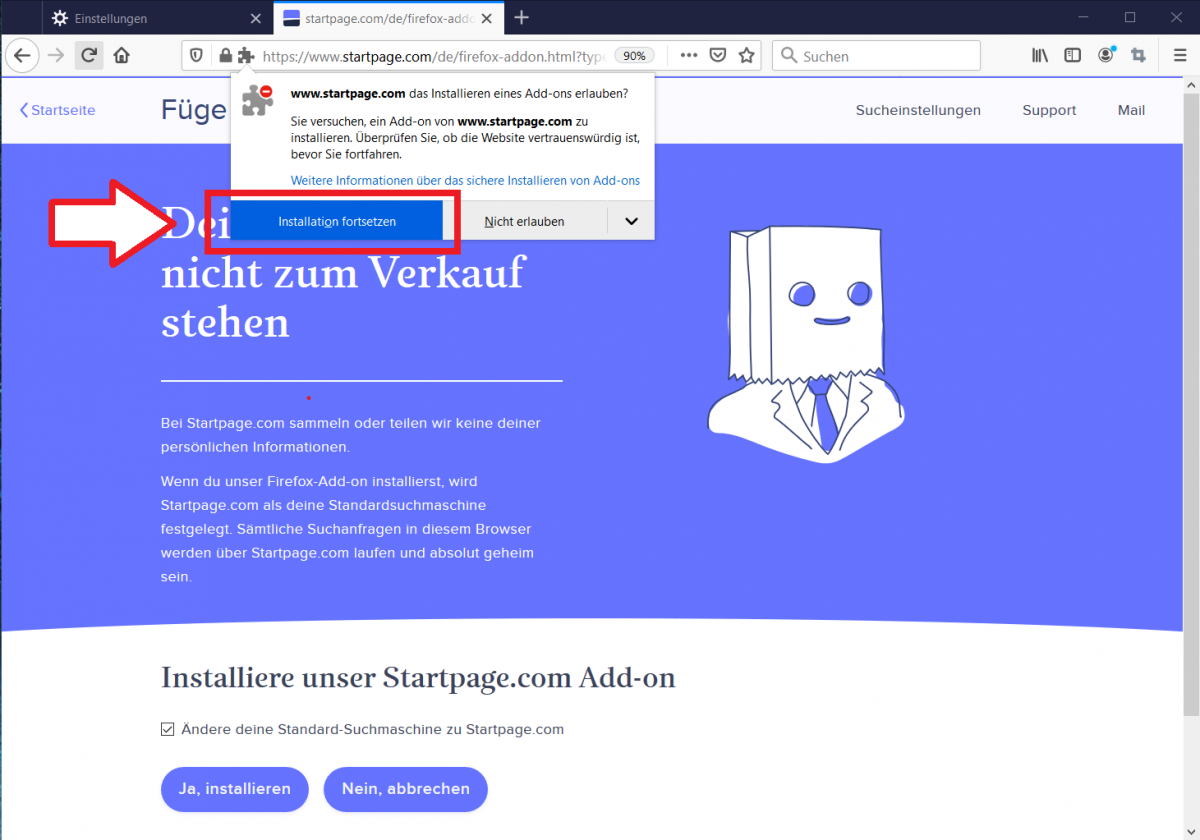Go back via Startseite link
1200x840 pixels.
[x=58, y=110]
